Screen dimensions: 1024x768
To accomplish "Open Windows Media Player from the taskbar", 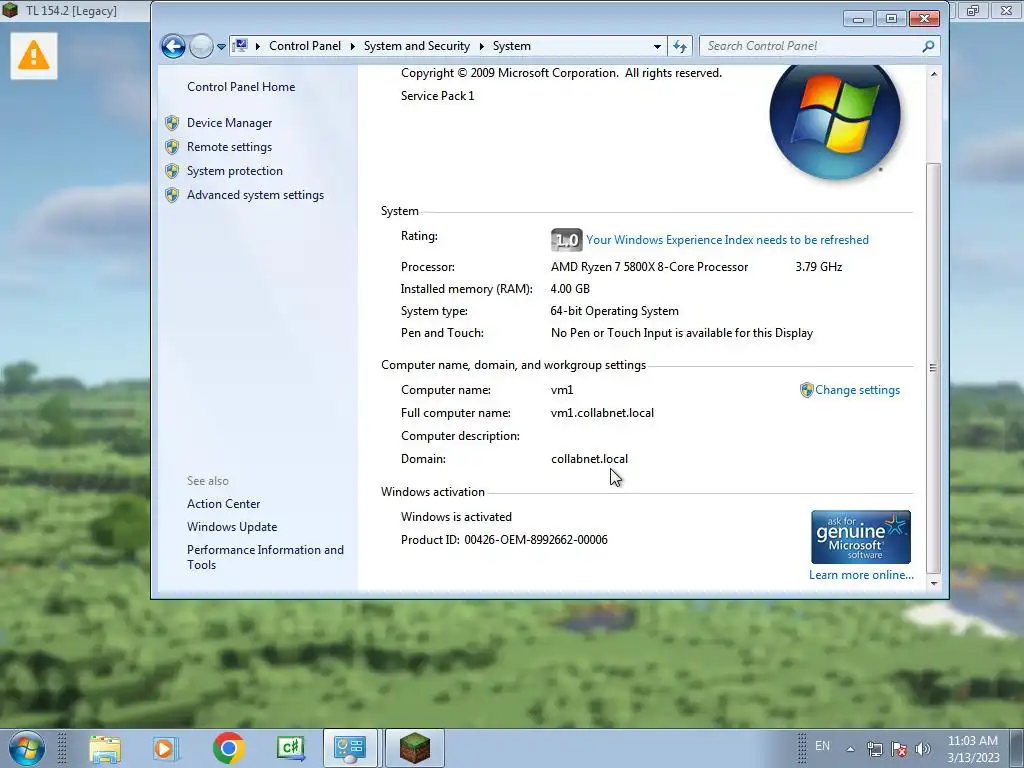I will click(165, 748).
